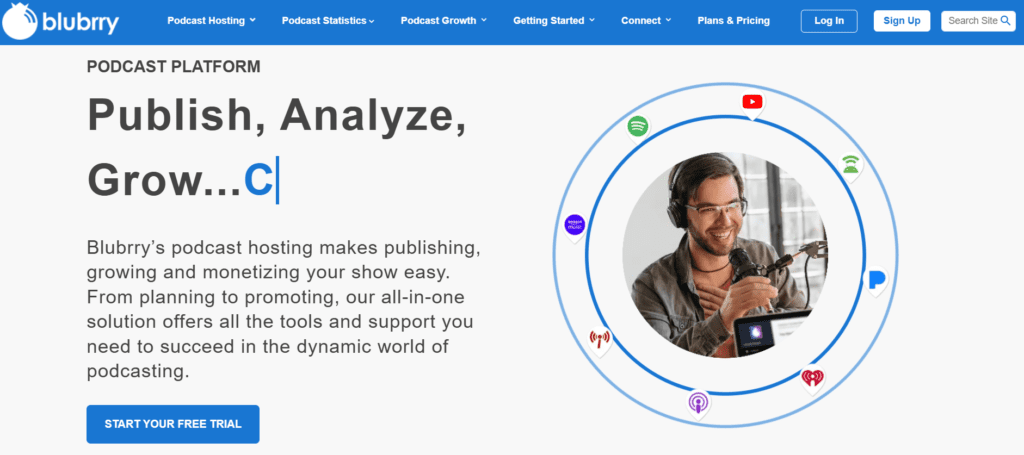This screenshot has height=455, width=1024.
Task: Go to Plans & Pricing
Action: (x=733, y=21)
